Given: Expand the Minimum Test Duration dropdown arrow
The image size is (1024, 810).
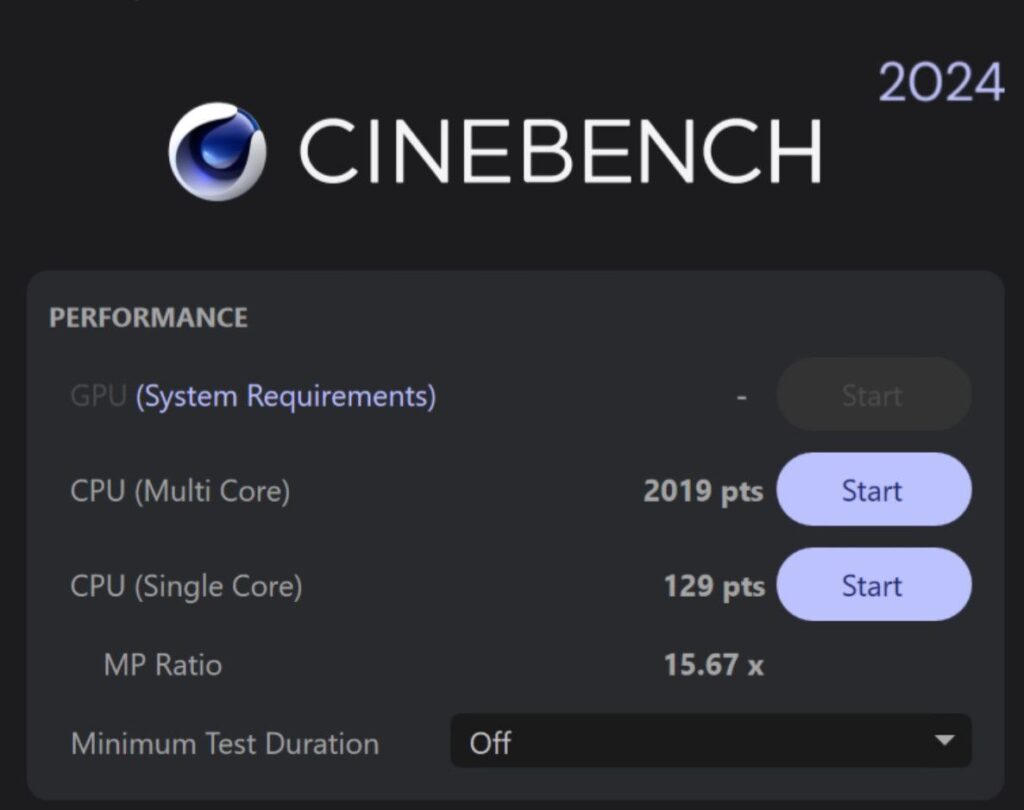Looking at the screenshot, I should [942, 741].
